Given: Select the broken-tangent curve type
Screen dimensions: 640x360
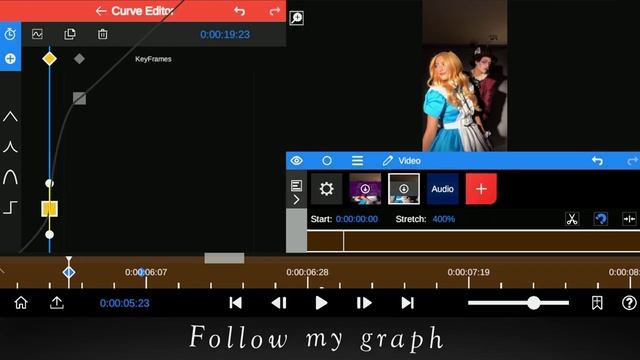Looking at the screenshot, I should click(10, 147).
